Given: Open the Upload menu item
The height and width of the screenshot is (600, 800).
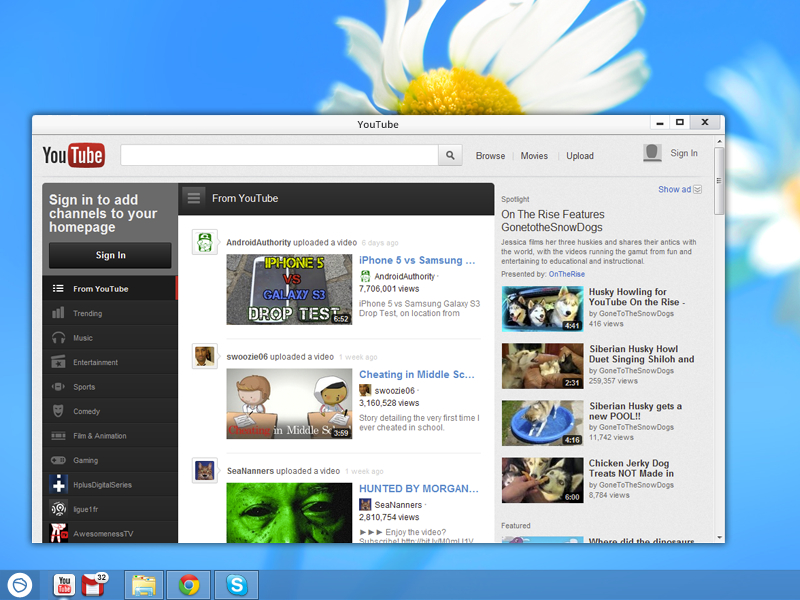Looking at the screenshot, I should [x=580, y=156].
